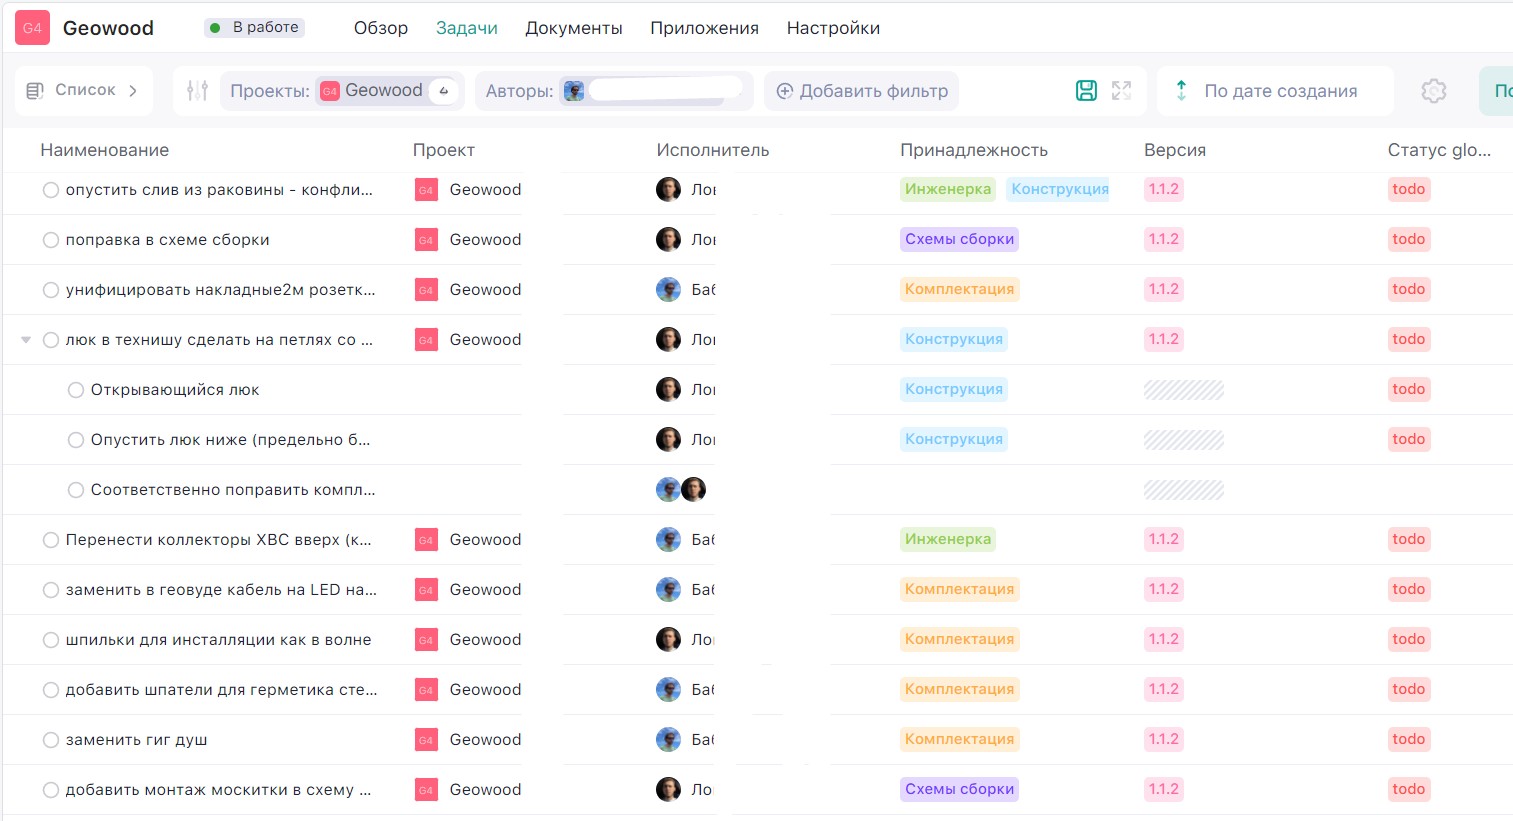The image size is (1513, 821).
Task: Open the Список view dropdown
Action: [x=84, y=91]
